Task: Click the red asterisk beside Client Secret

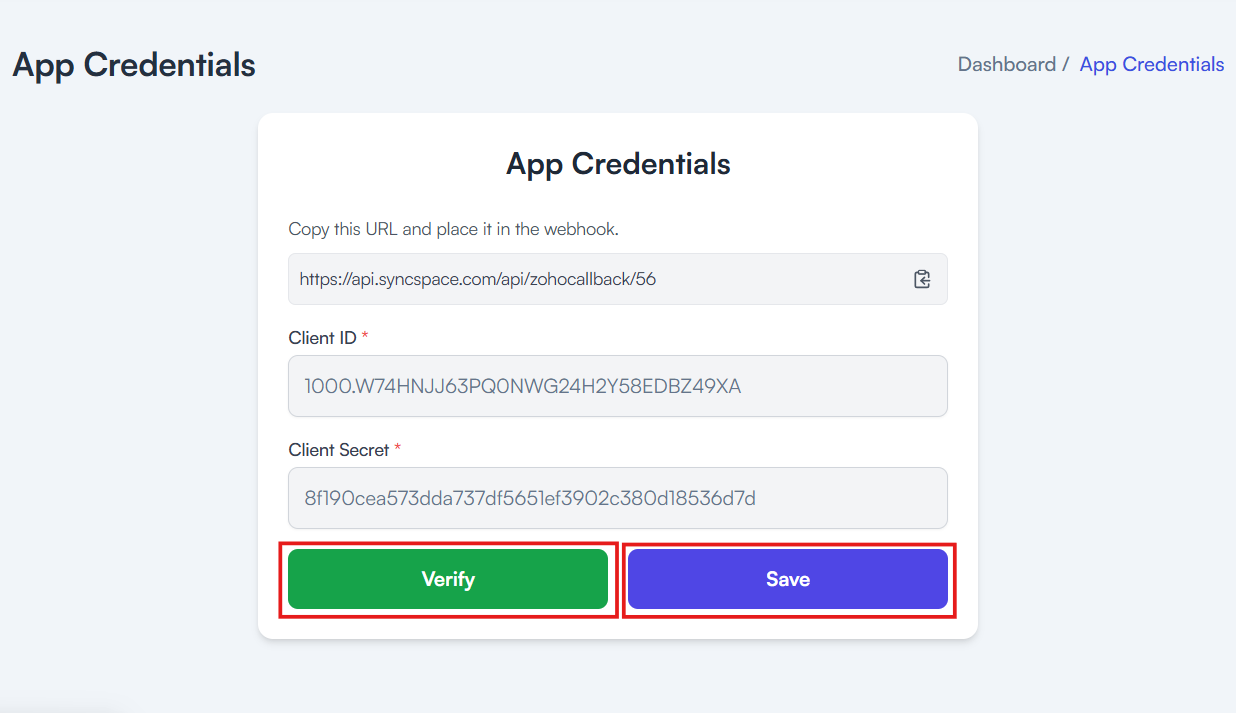Action: 397,449
